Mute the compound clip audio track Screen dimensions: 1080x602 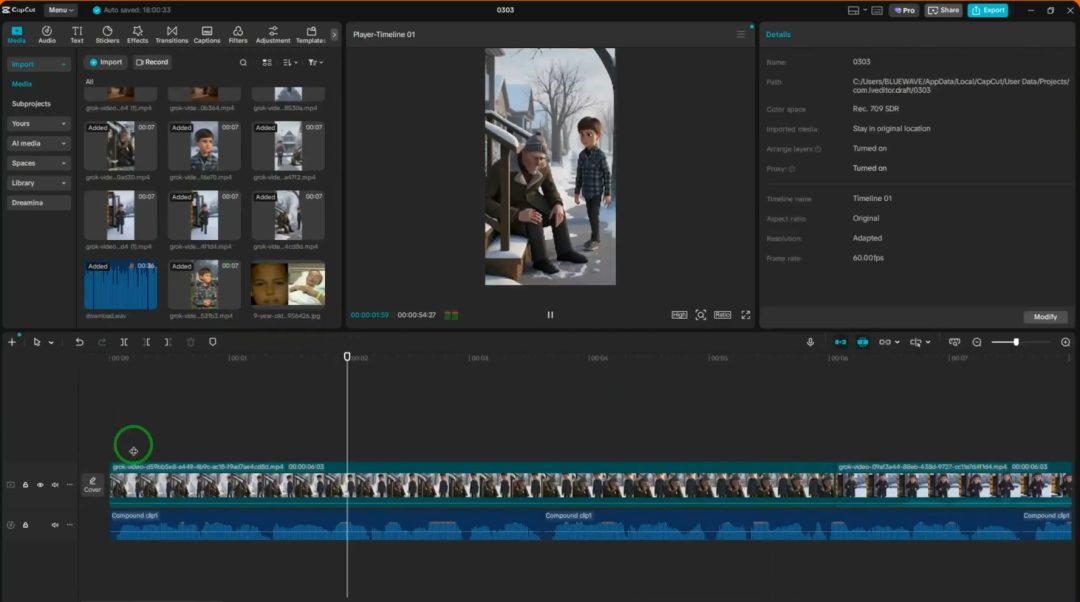pyautogui.click(x=55, y=525)
